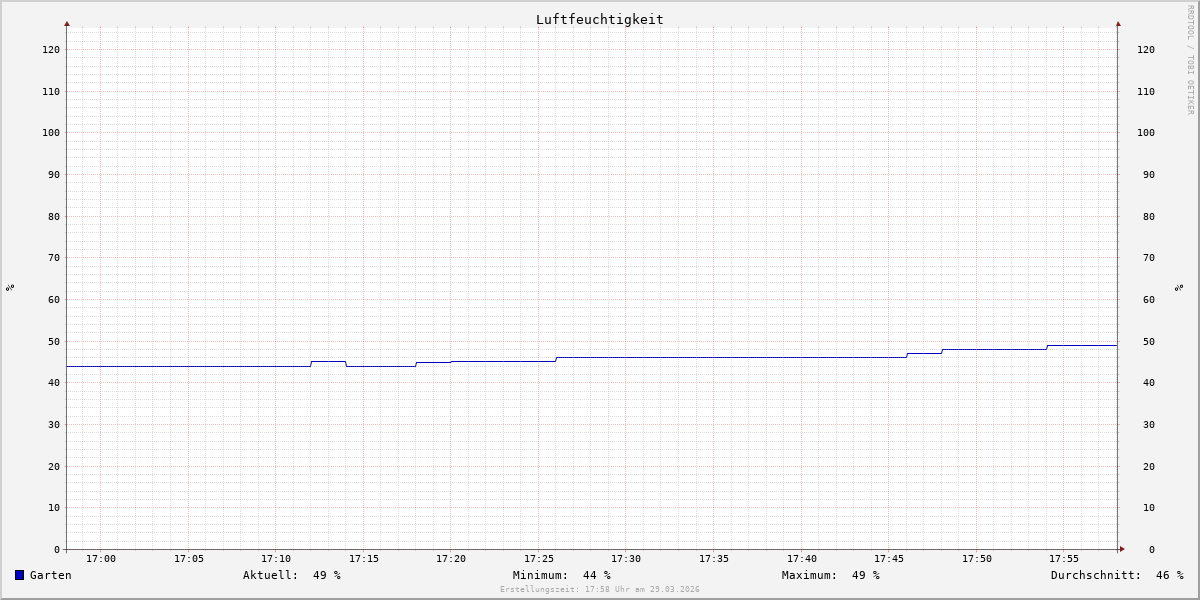
Task: Click the 17:00 time axis label
Action: [x=101, y=559]
